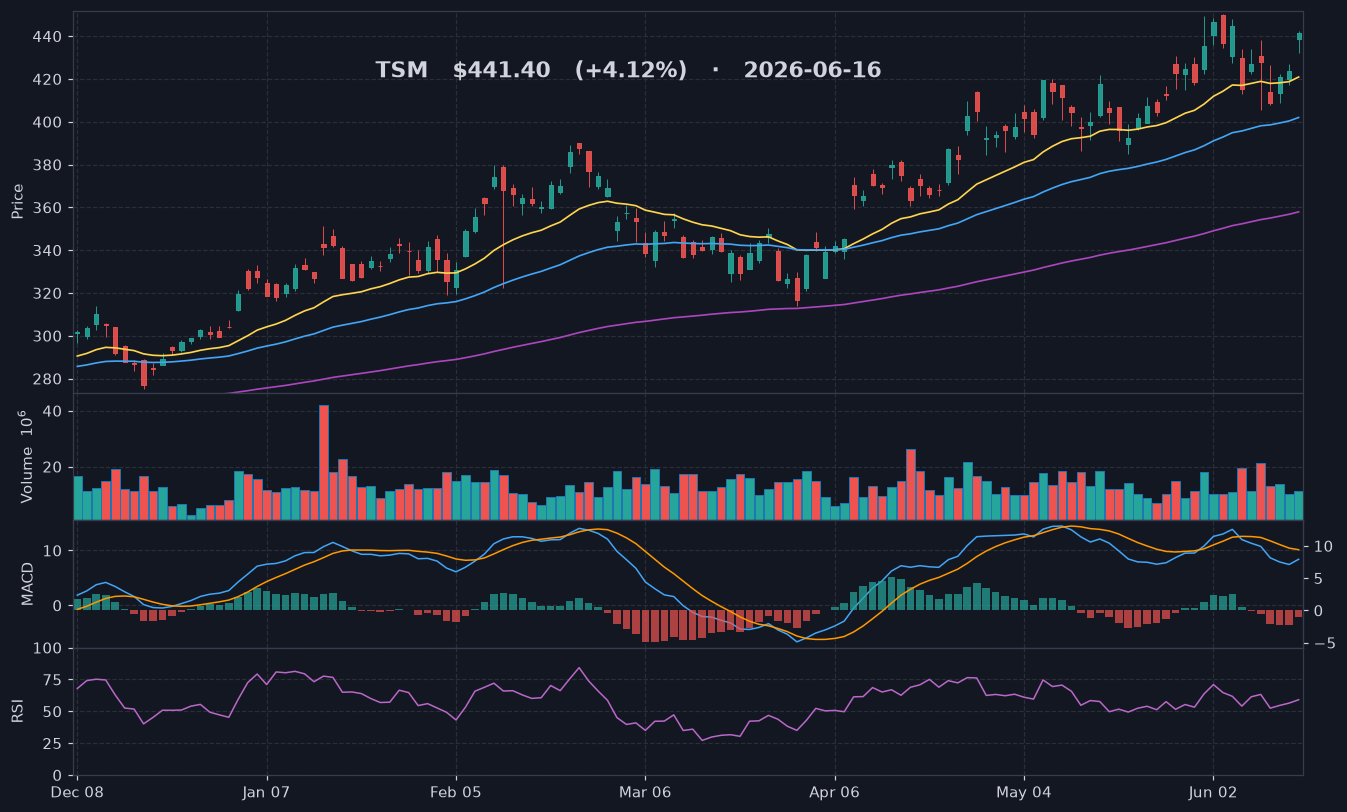Screen dimensions: 1347x812
Task: Click the RSI y-axis title
Action: (x=18, y=711)
